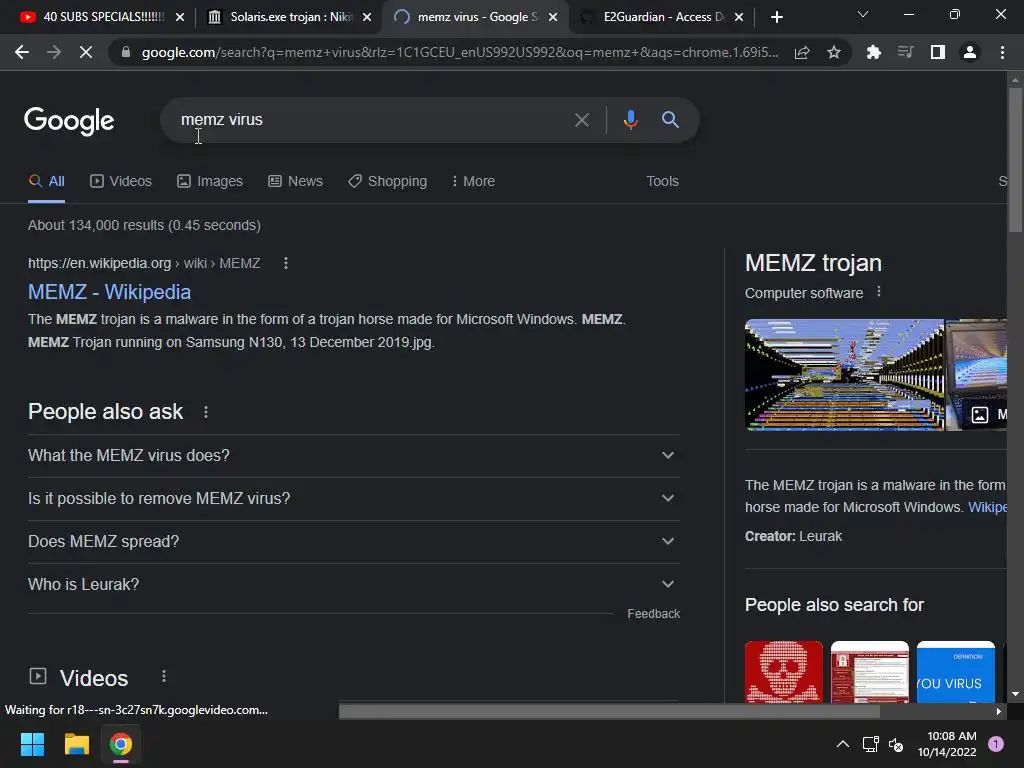The image size is (1024, 768).
Task: Expand 'Who is Leurak?' question
Action: click(x=353, y=584)
